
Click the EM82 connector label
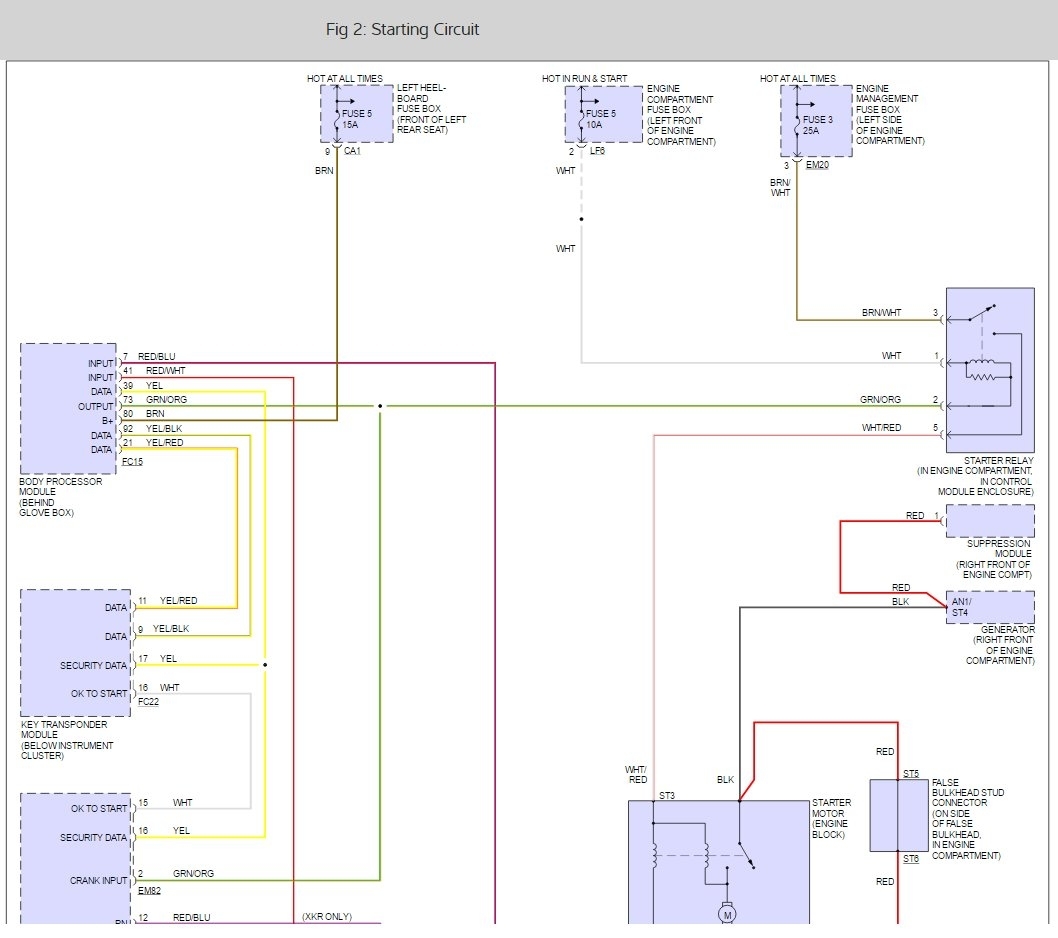[x=149, y=891]
